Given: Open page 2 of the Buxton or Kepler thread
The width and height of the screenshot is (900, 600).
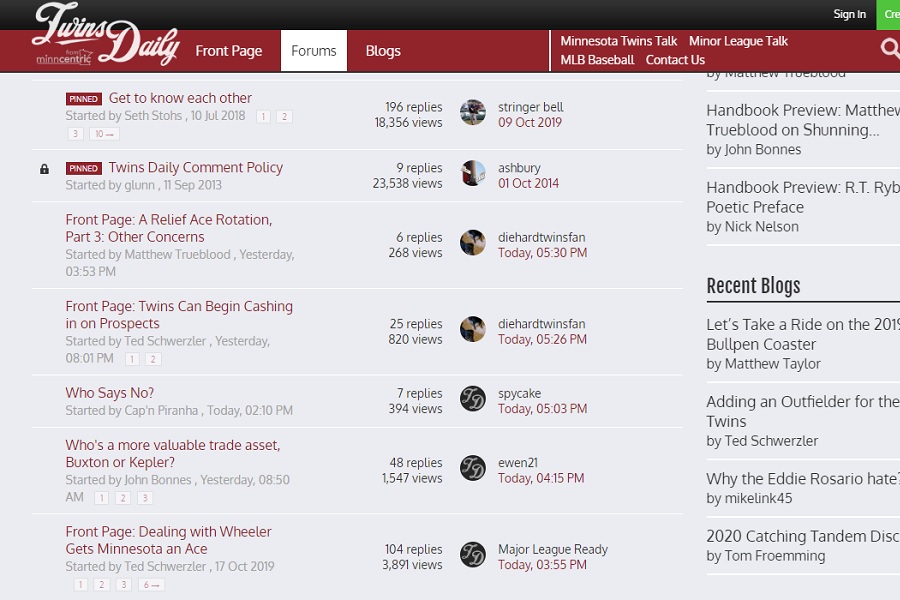Looking at the screenshot, I should pos(123,497).
